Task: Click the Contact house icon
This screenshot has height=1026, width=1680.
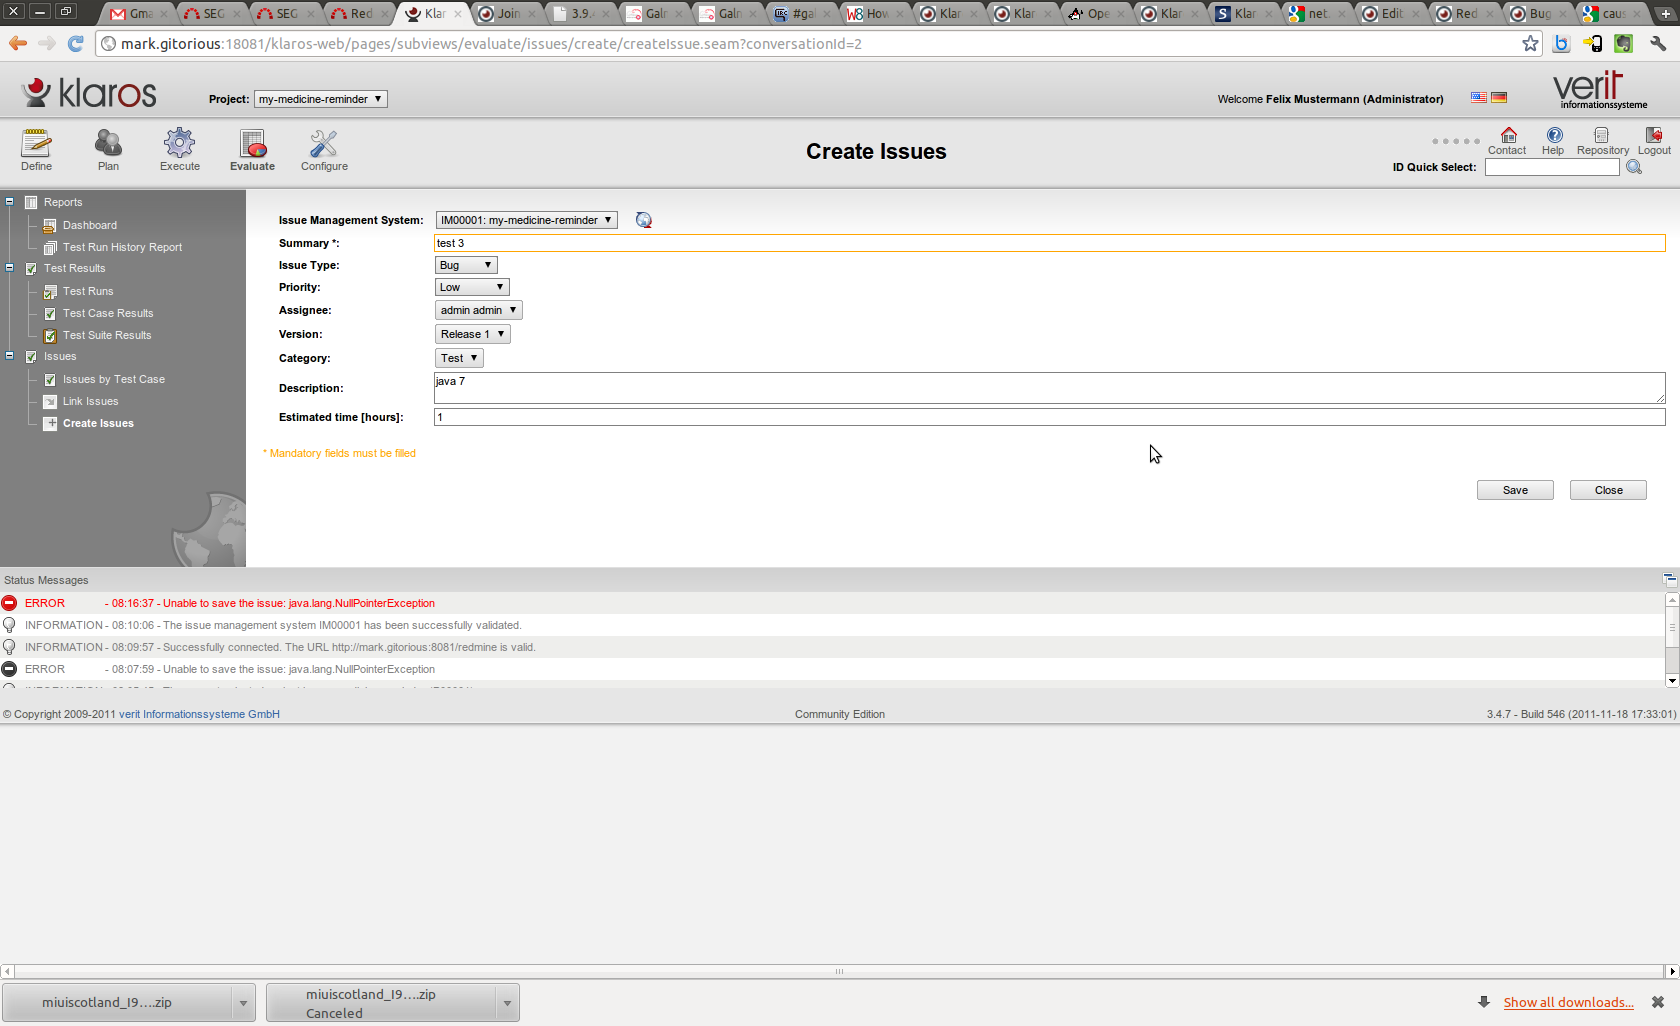Action: click(1508, 135)
